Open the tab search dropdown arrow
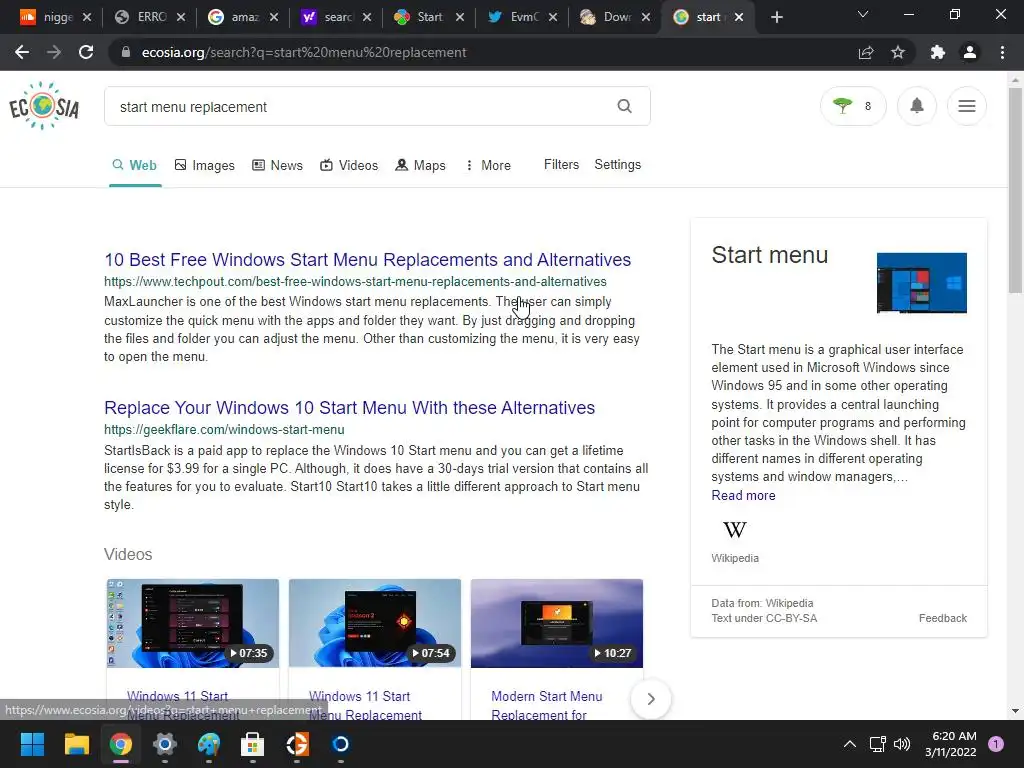 863,14
